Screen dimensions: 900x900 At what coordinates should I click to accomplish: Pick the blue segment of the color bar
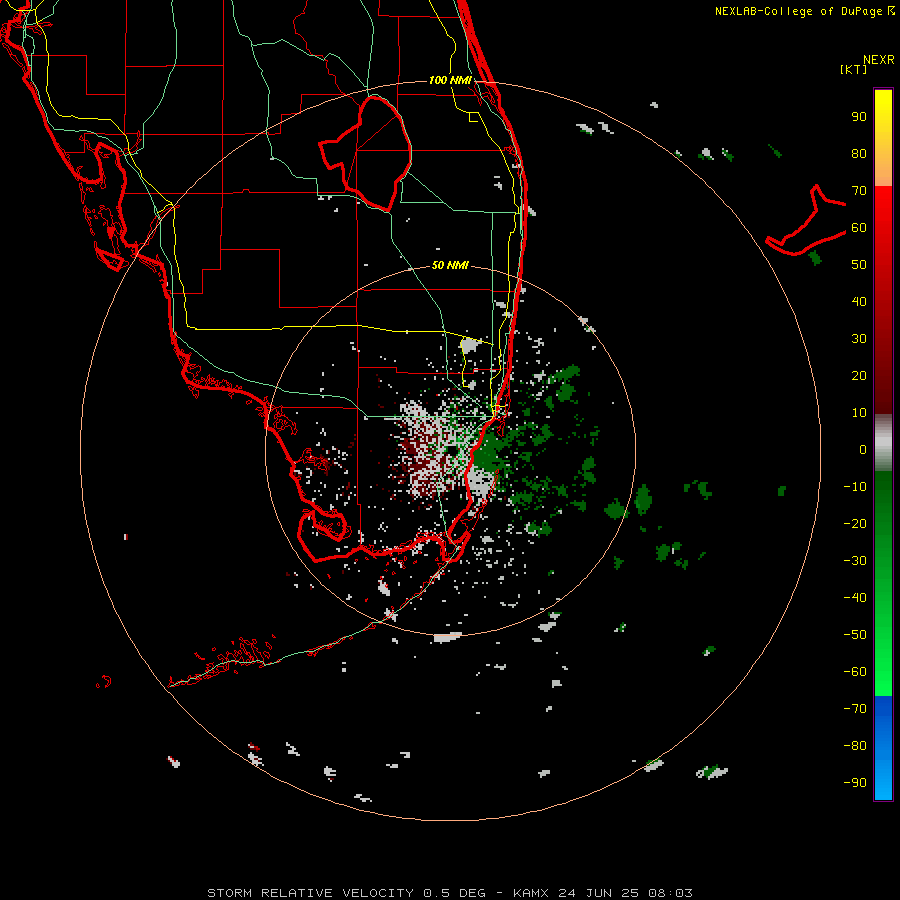[883, 748]
